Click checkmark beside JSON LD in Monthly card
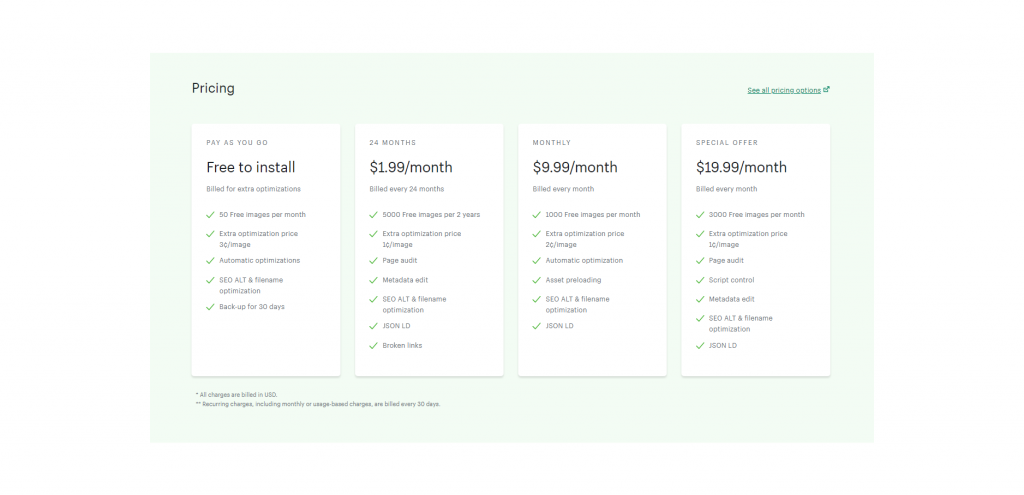 coord(537,326)
